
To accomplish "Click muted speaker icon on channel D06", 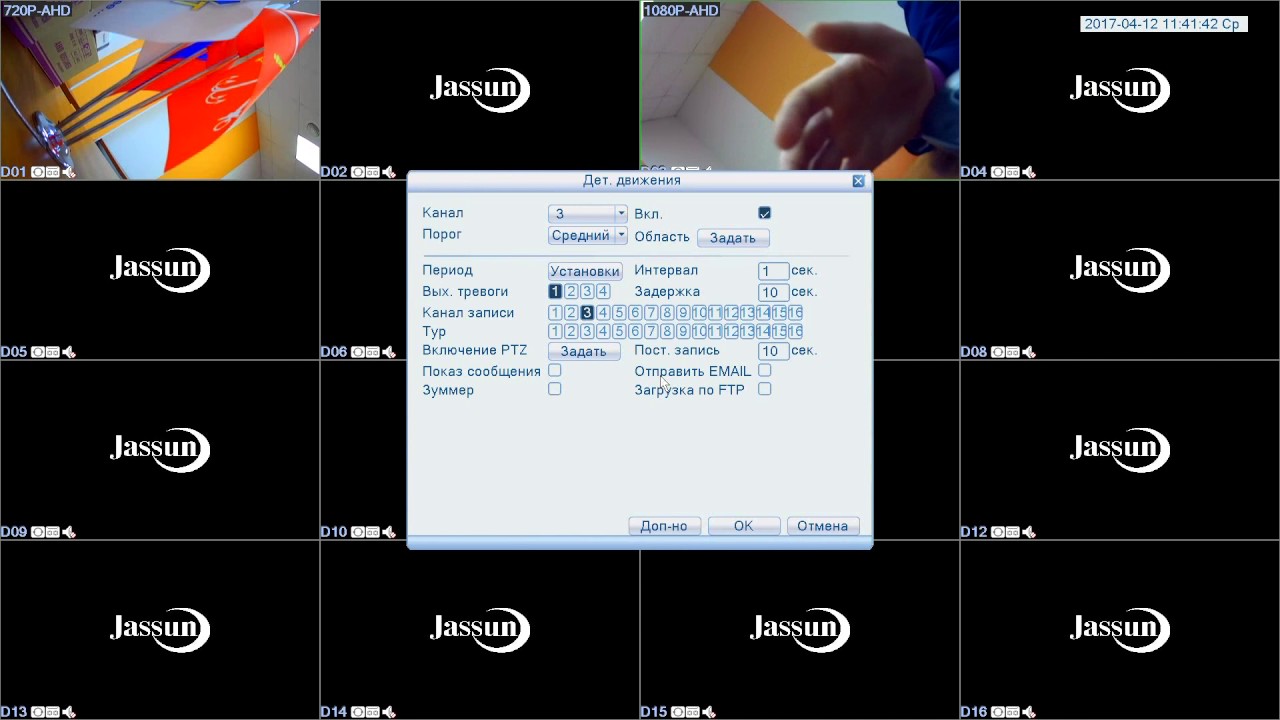I will 389,352.
